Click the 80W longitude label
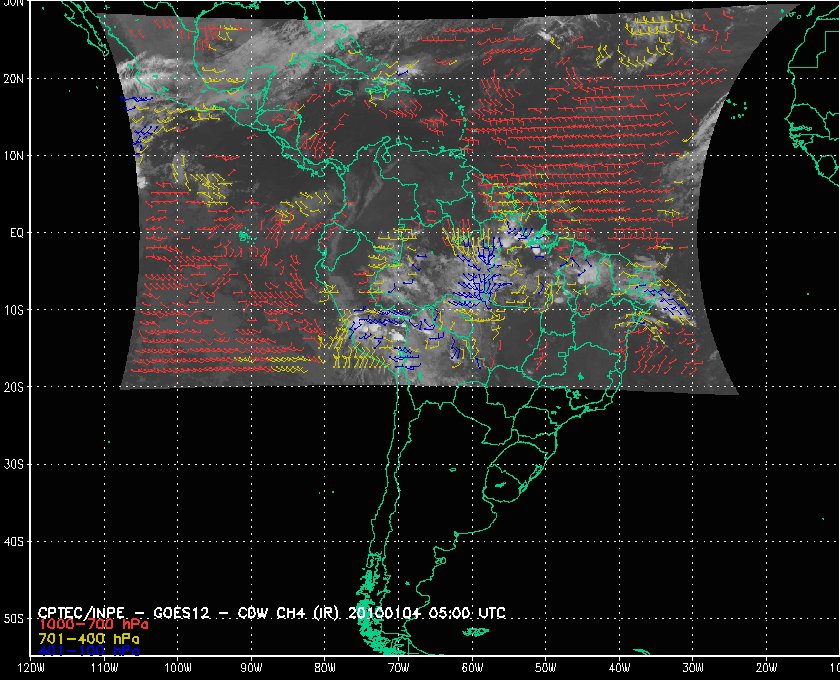Image resolution: width=840 pixels, height=680 pixels. tap(324, 669)
